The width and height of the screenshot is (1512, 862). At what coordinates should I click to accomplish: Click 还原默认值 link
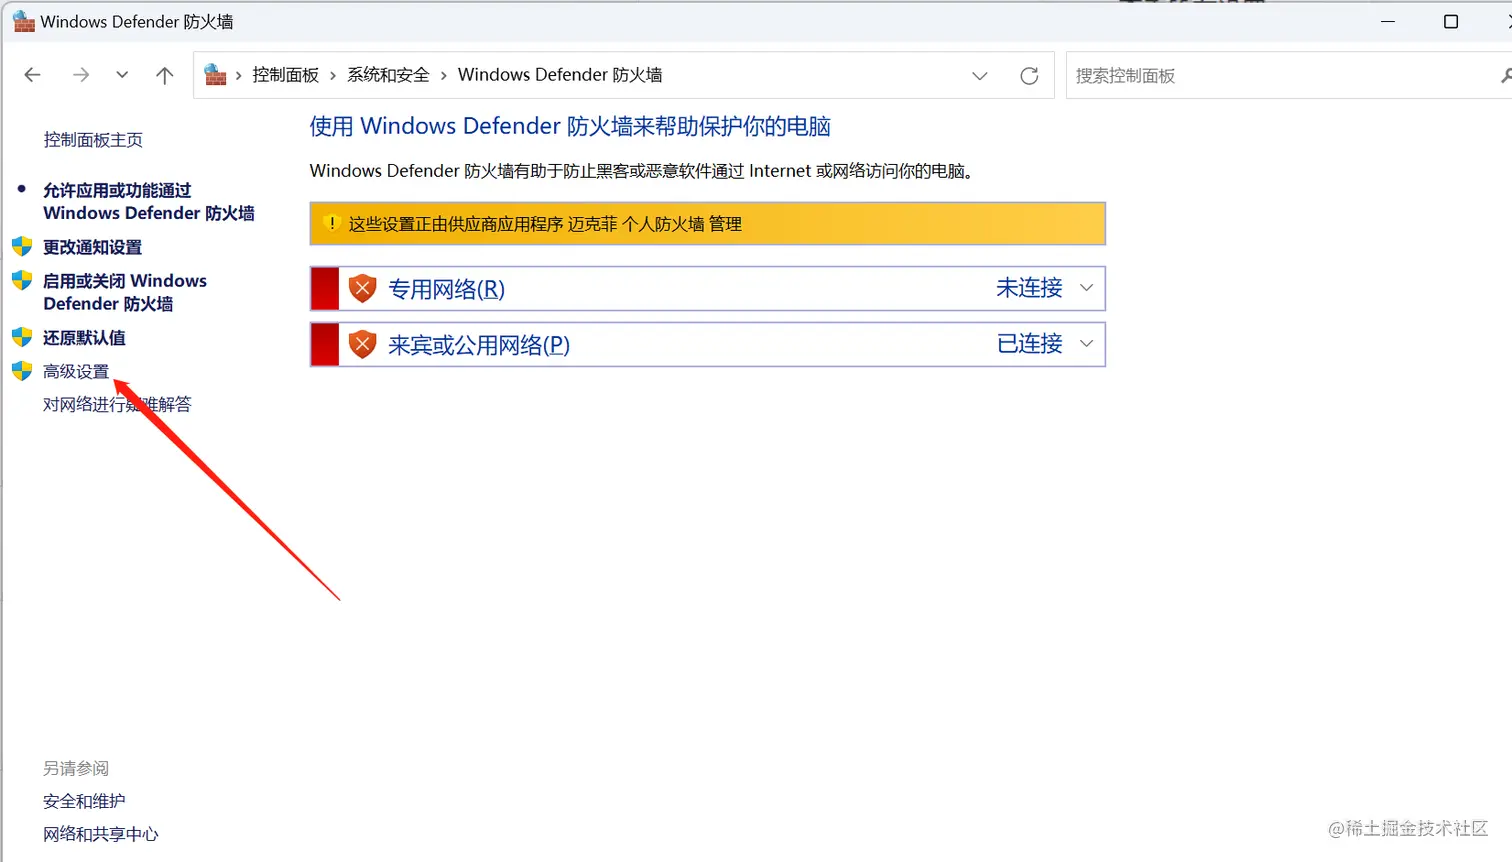[84, 338]
